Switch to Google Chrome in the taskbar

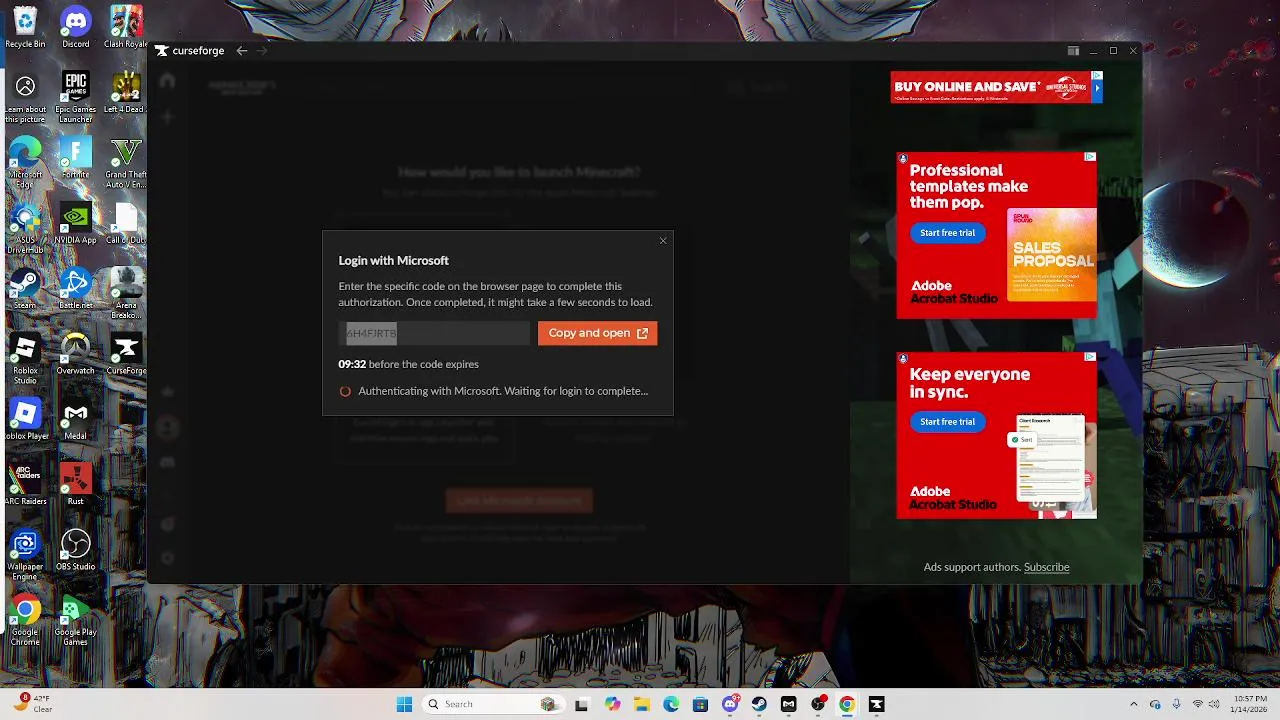click(x=847, y=704)
